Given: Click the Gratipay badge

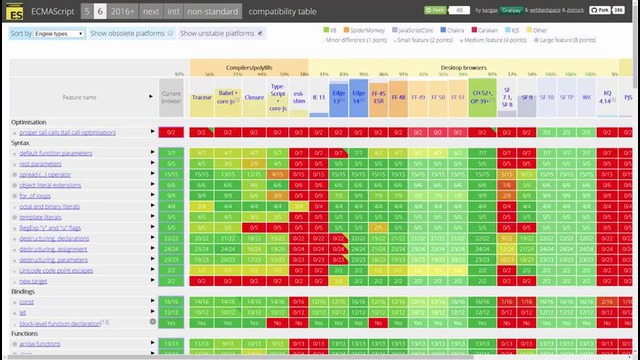Looking at the screenshot, I should [511, 10].
